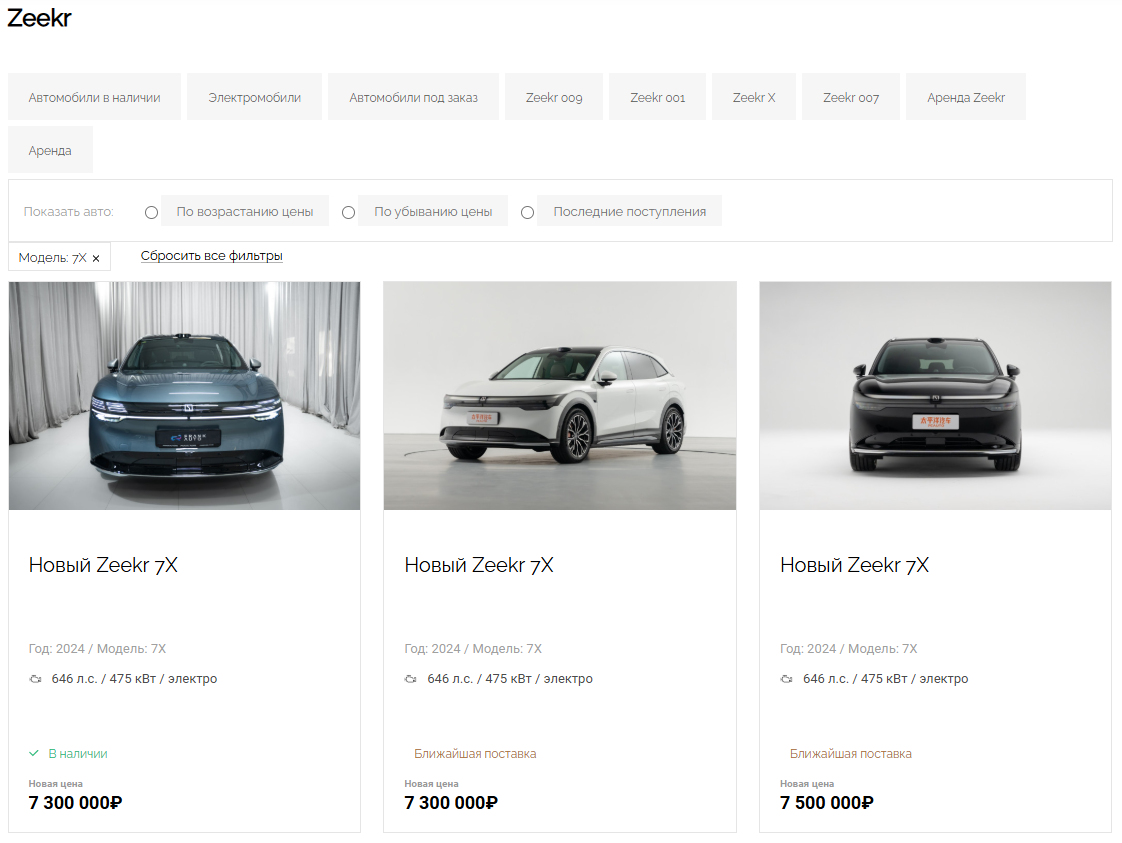The image size is (1122, 843).
Task: Click the engine icon on third car card
Action: [x=786, y=679]
